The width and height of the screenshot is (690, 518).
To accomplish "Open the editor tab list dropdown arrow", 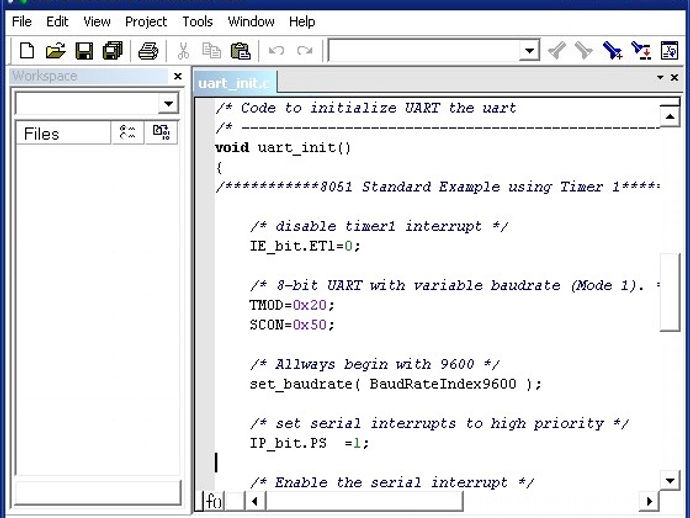I will point(660,77).
